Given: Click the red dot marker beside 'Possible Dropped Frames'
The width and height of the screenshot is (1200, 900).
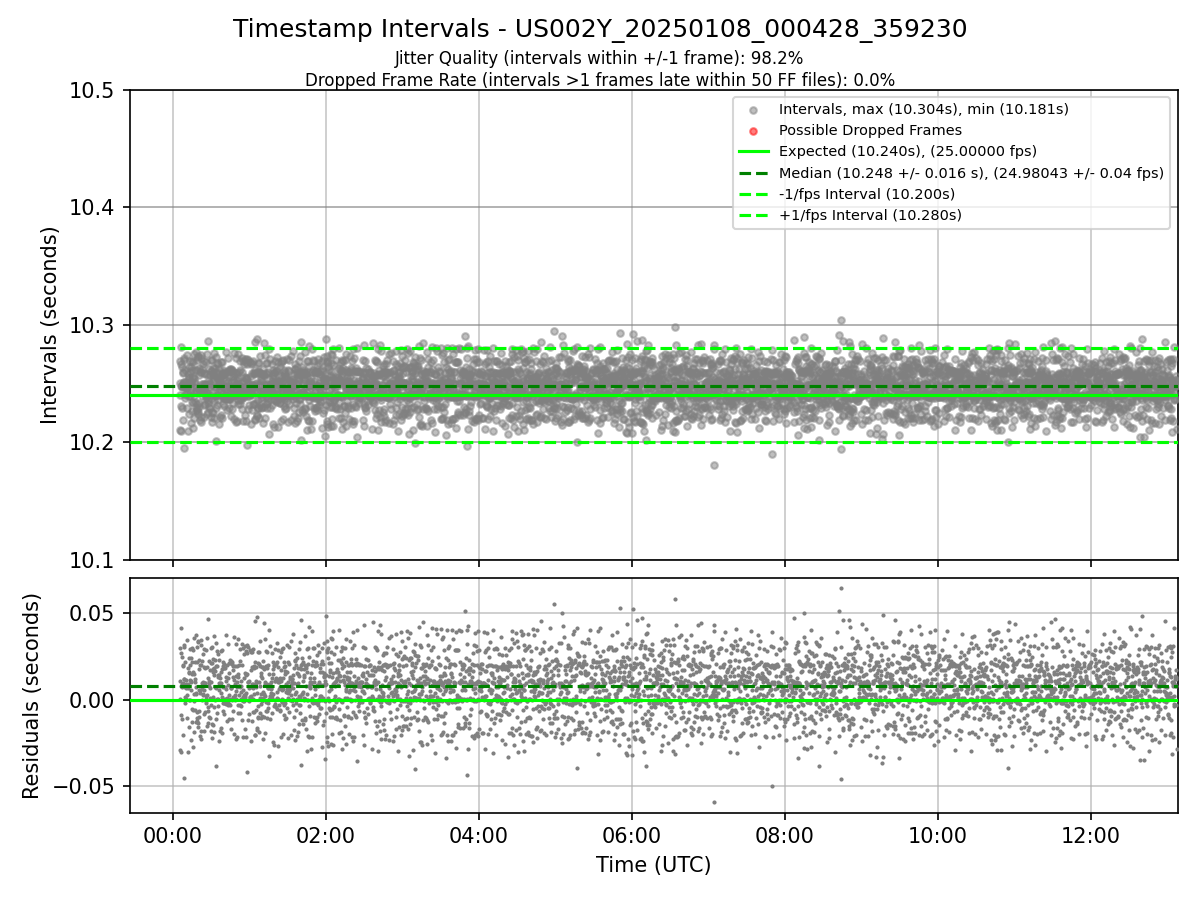Looking at the screenshot, I should click(754, 130).
